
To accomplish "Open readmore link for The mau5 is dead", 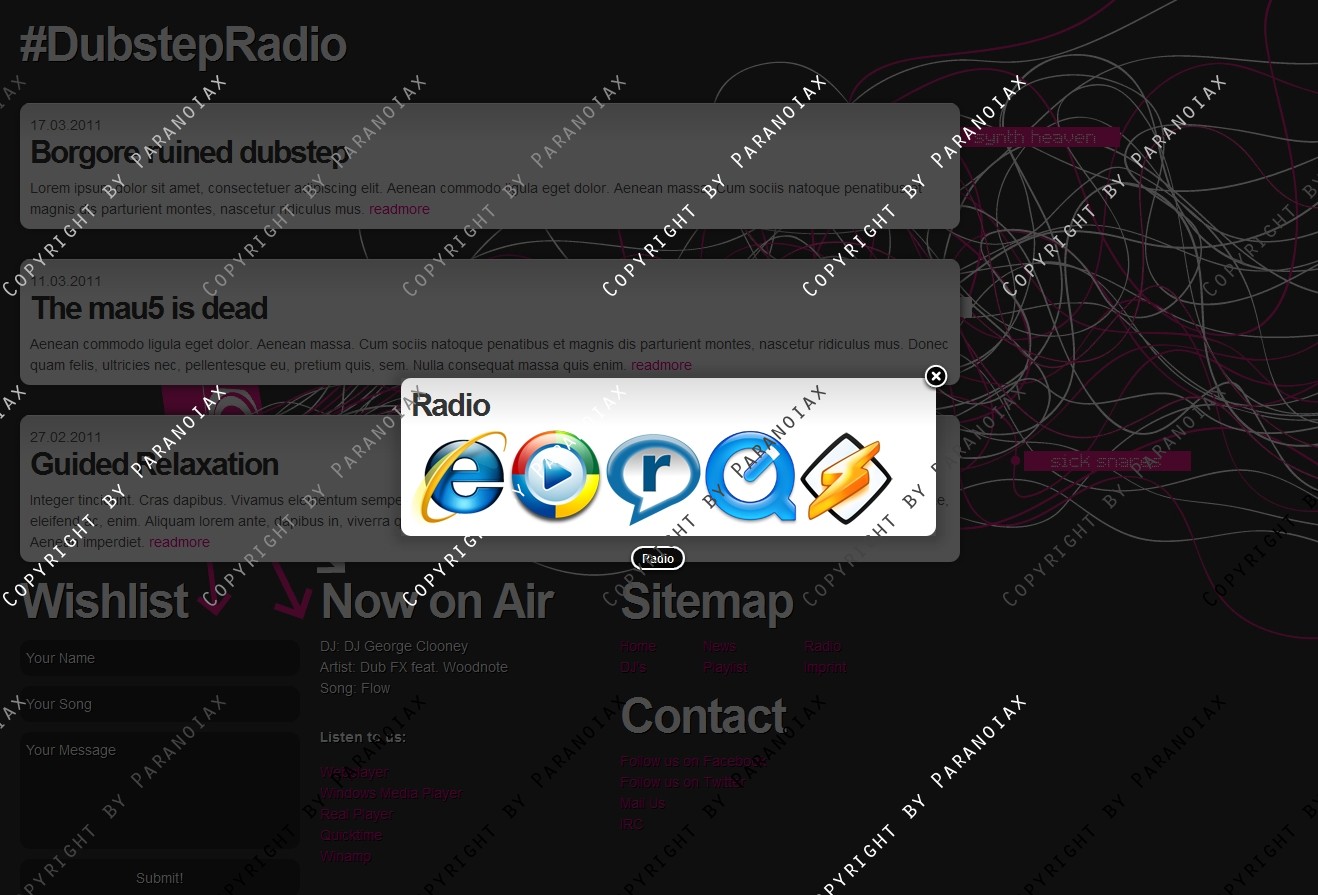I will (661, 365).
